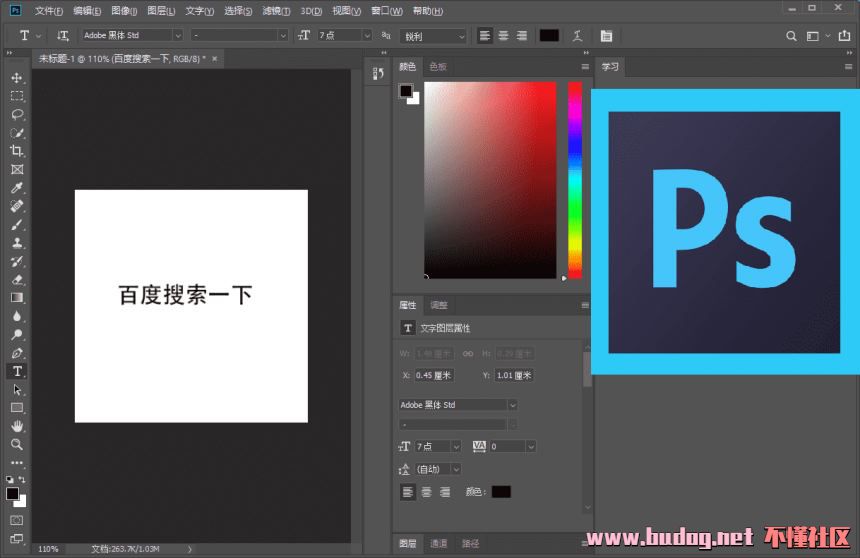
Task: Center text in options bar
Action: tap(503, 36)
